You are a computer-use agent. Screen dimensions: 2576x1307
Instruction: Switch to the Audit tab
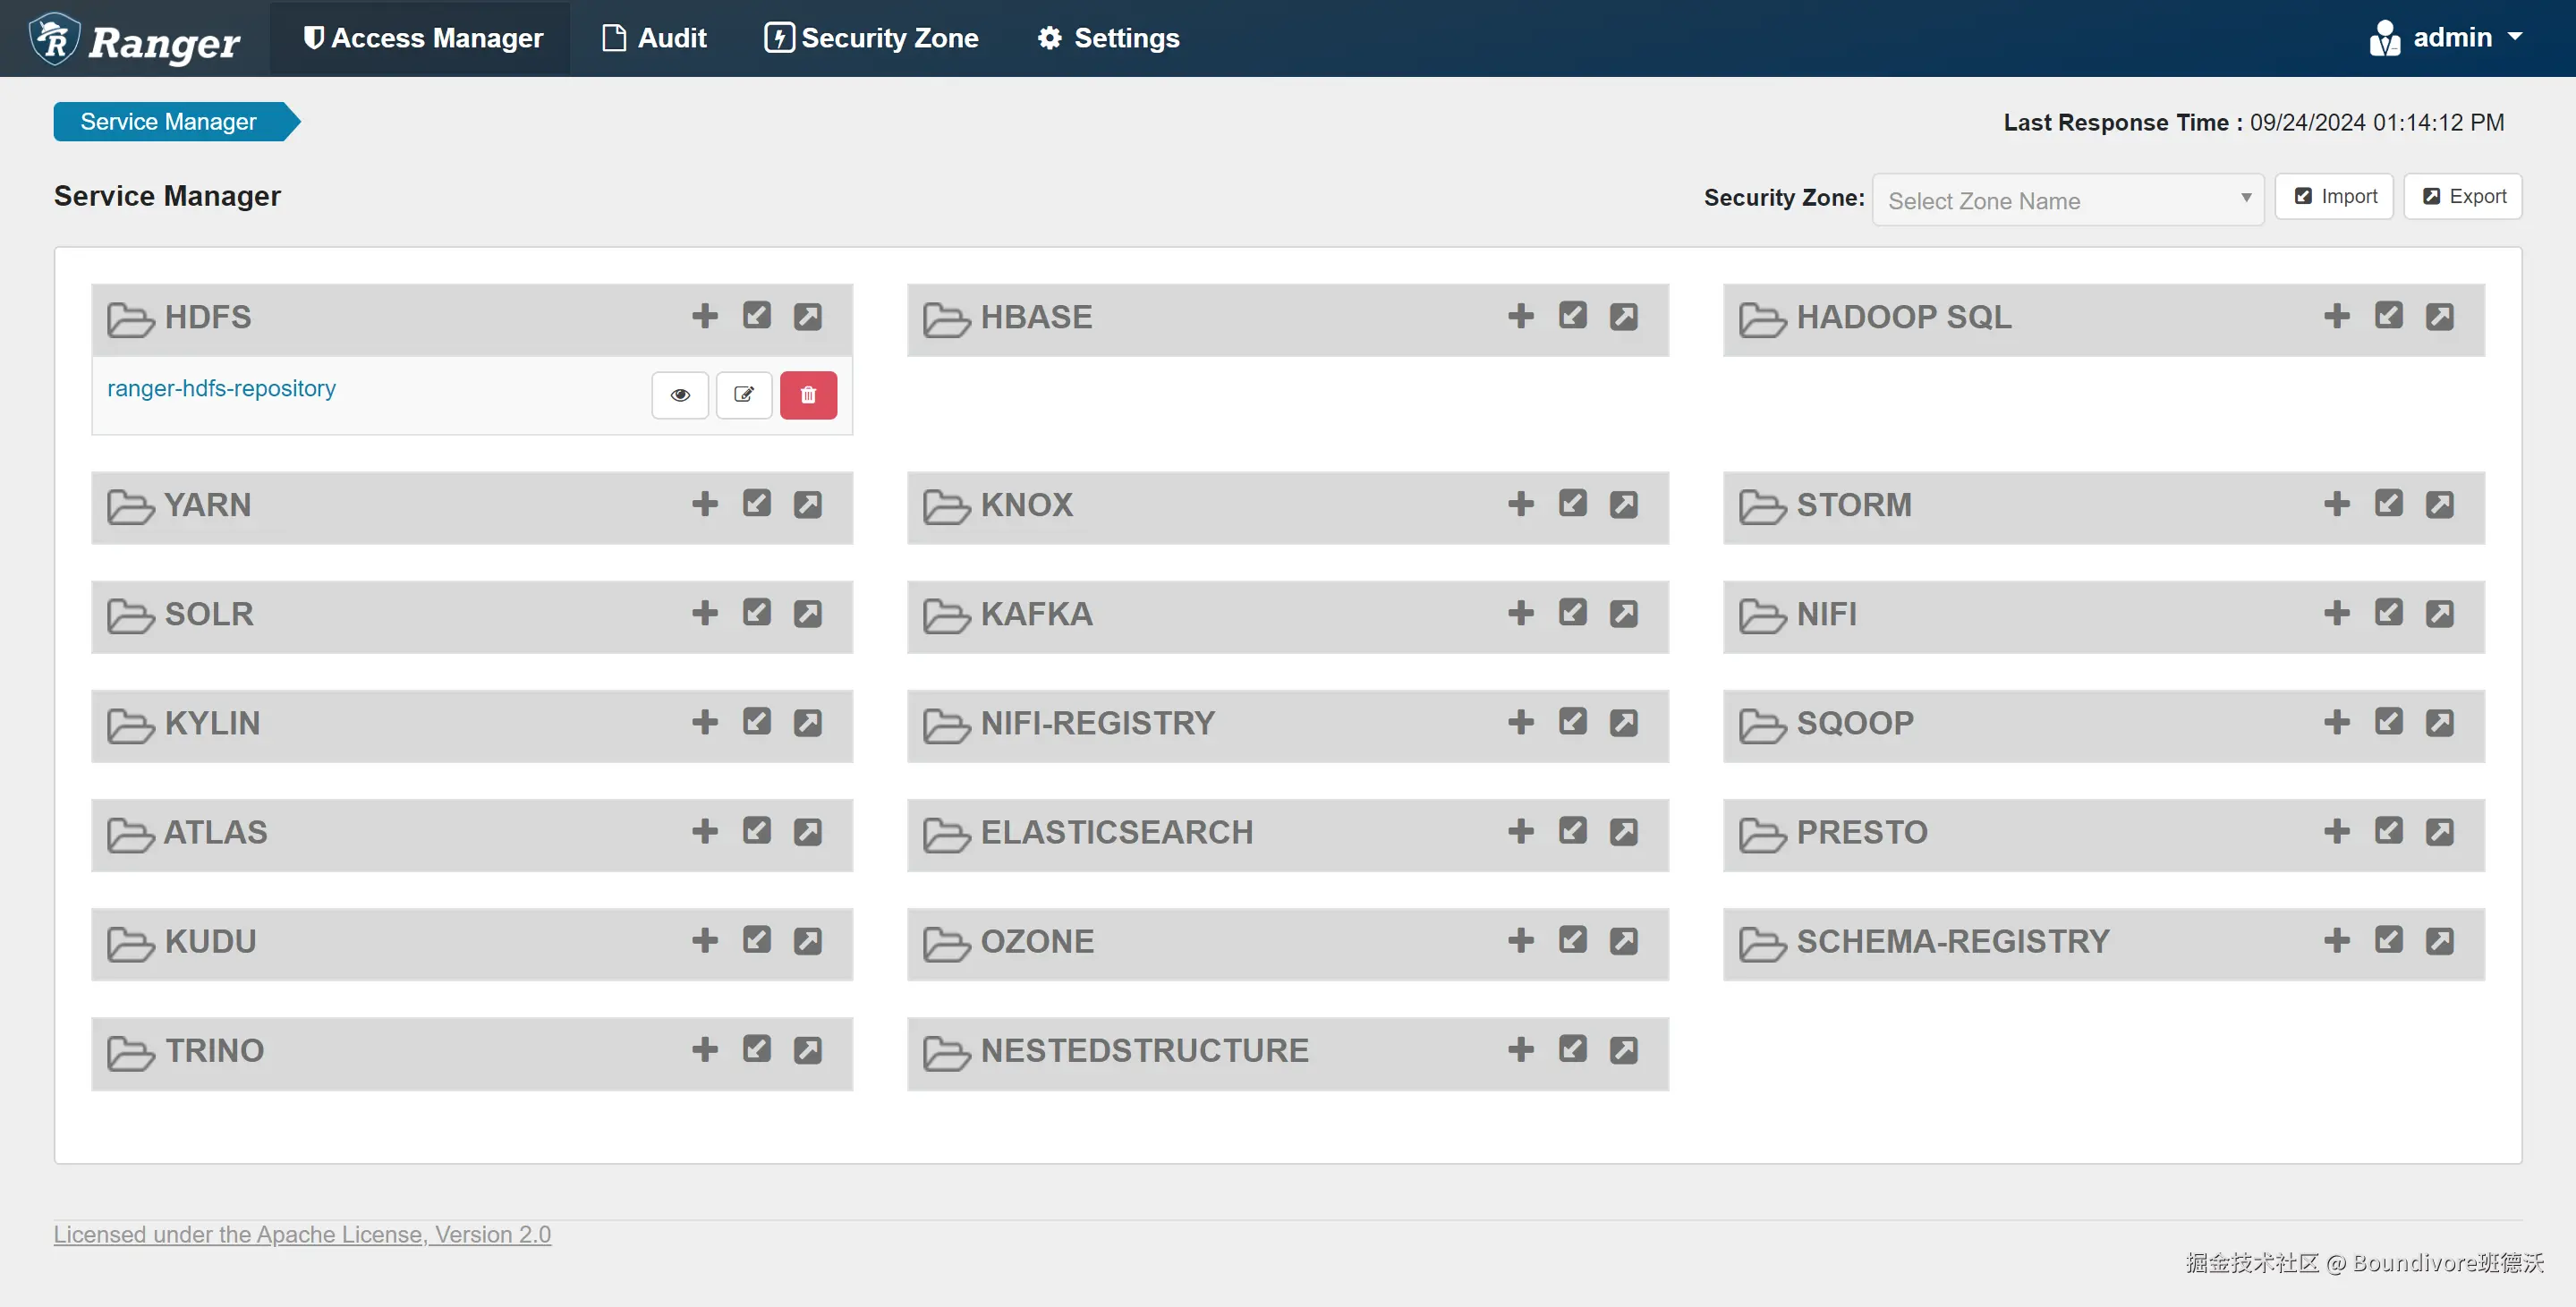[654, 38]
